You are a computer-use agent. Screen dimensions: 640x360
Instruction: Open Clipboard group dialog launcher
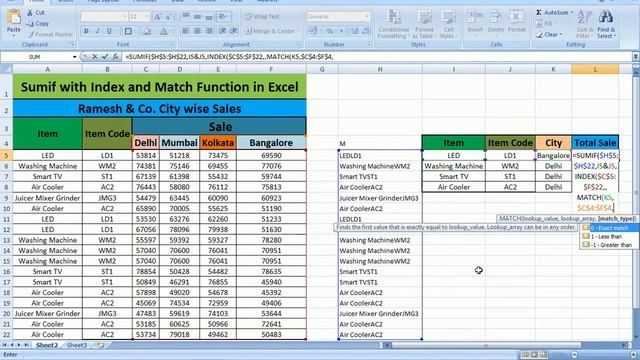(73, 44)
